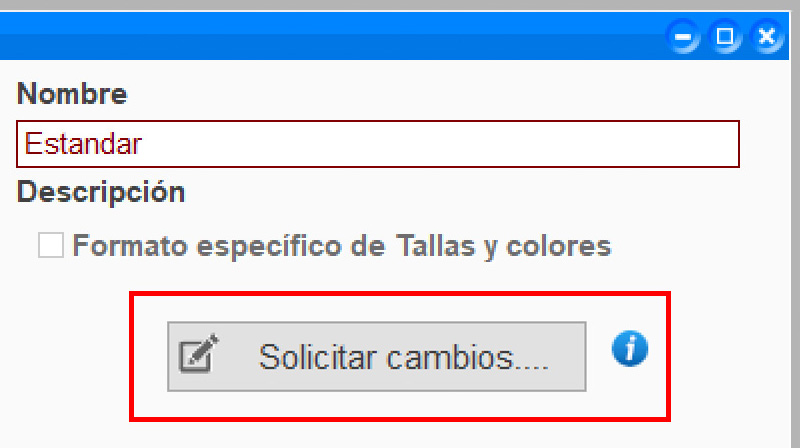
Task: Click the 'cambios....' text on the button
Action: pyautogui.click(x=474, y=357)
